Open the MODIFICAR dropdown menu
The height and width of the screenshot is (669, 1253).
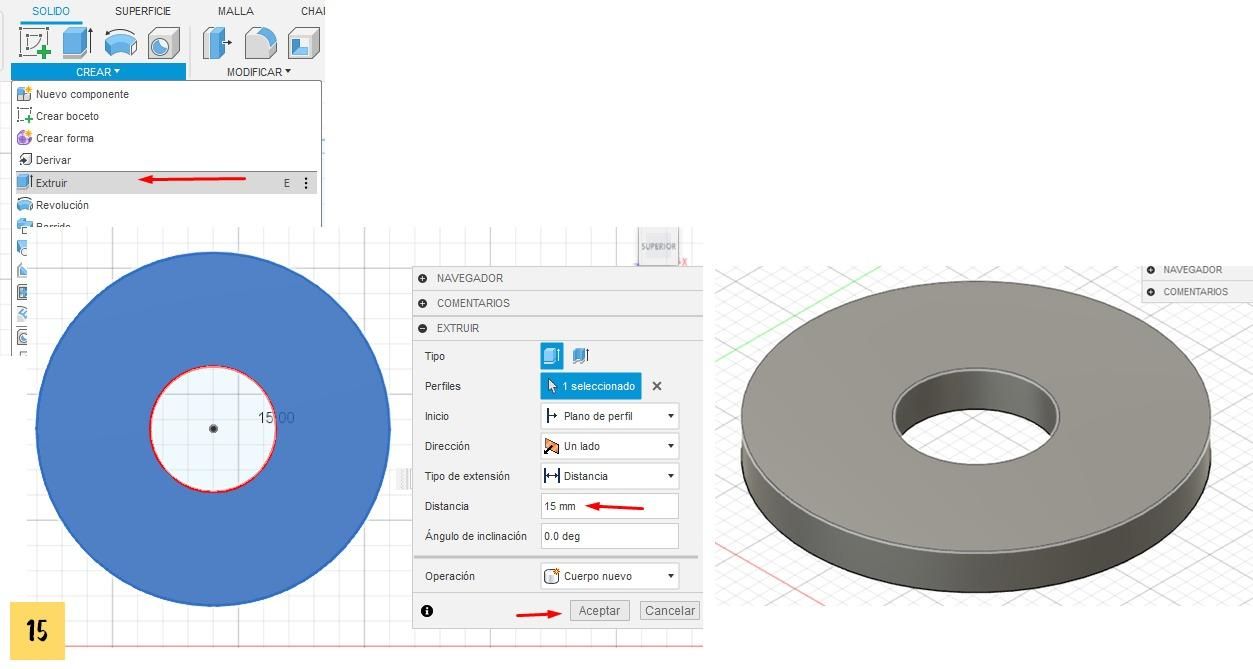(258, 72)
